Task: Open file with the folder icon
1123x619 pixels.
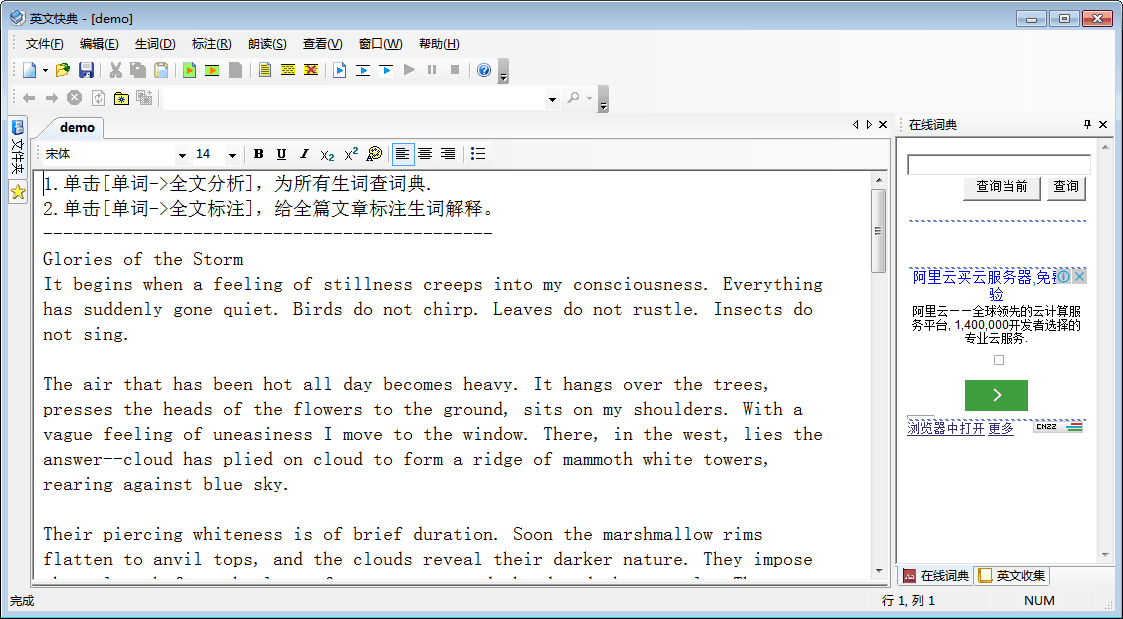Action: point(63,70)
